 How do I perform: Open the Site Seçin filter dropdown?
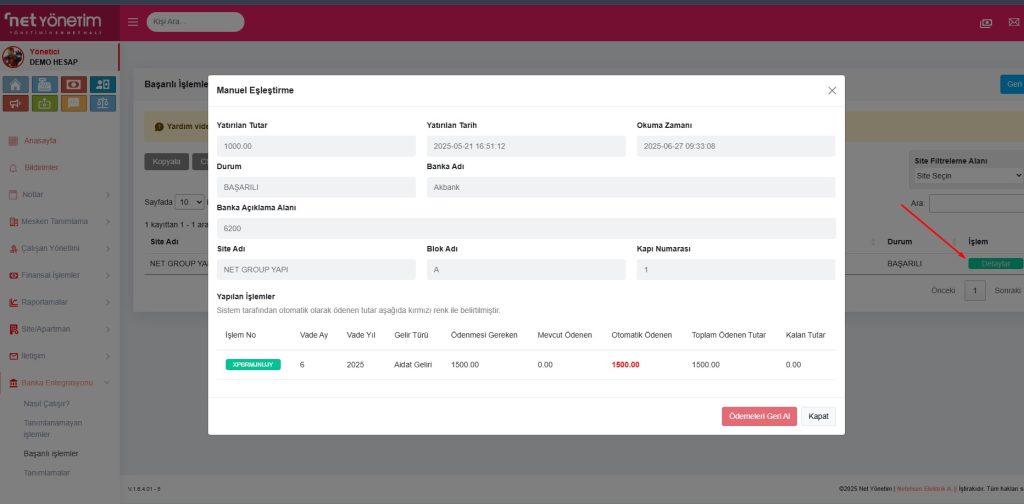(968, 175)
